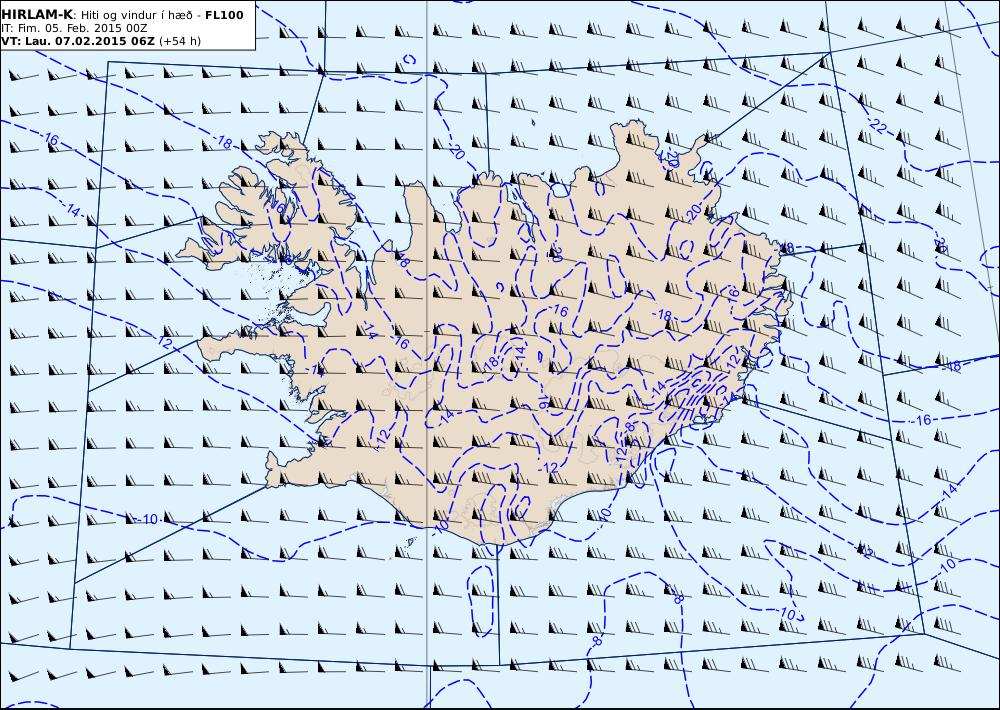Click the FL100 flight level label
Image resolution: width=1000 pixels, height=710 pixels.
coord(224,15)
